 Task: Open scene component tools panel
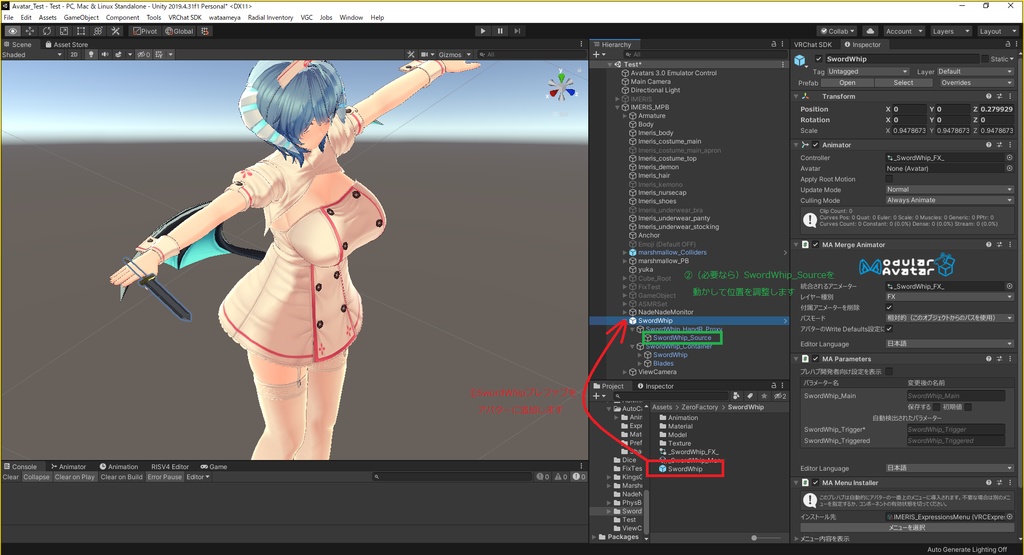point(411,54)
